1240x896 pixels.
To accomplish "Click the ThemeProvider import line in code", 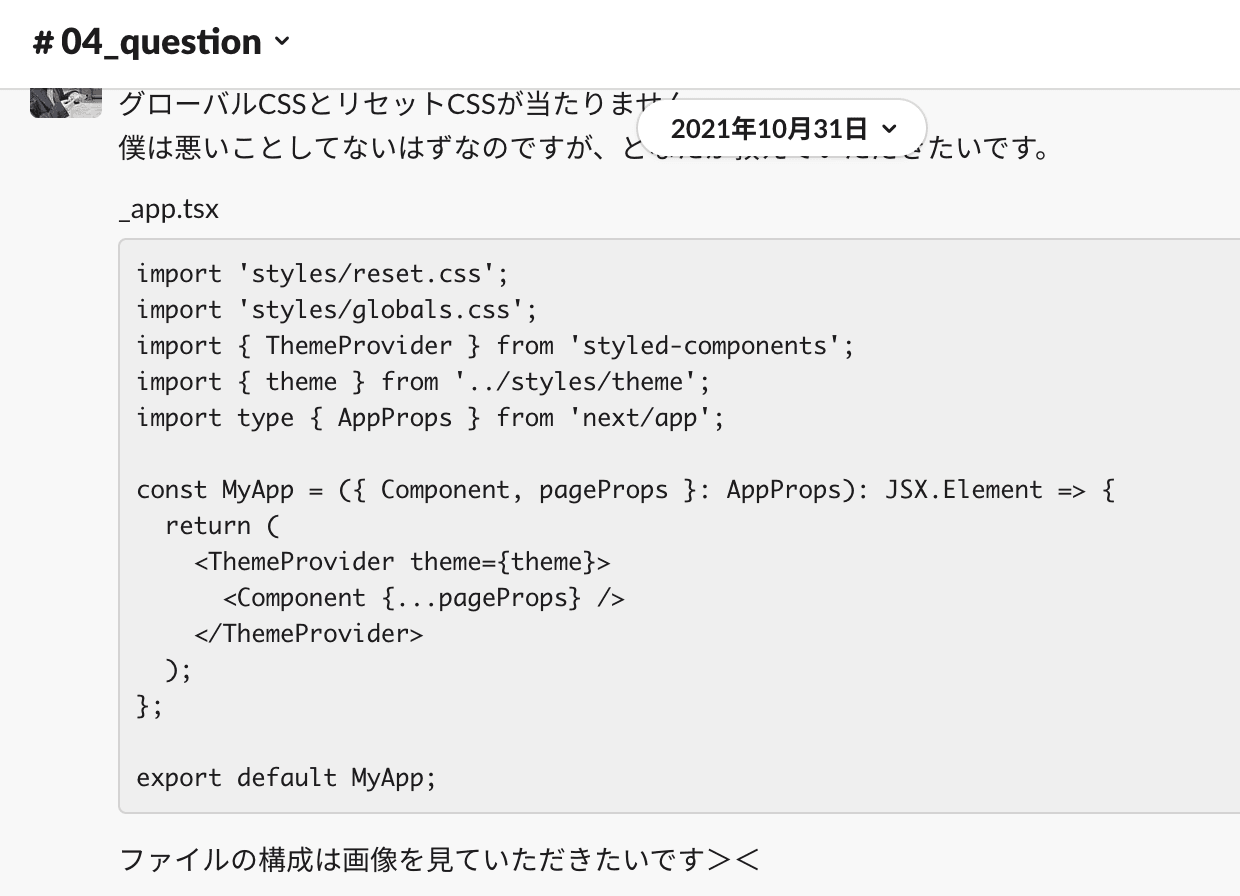I will click(496, 346).
